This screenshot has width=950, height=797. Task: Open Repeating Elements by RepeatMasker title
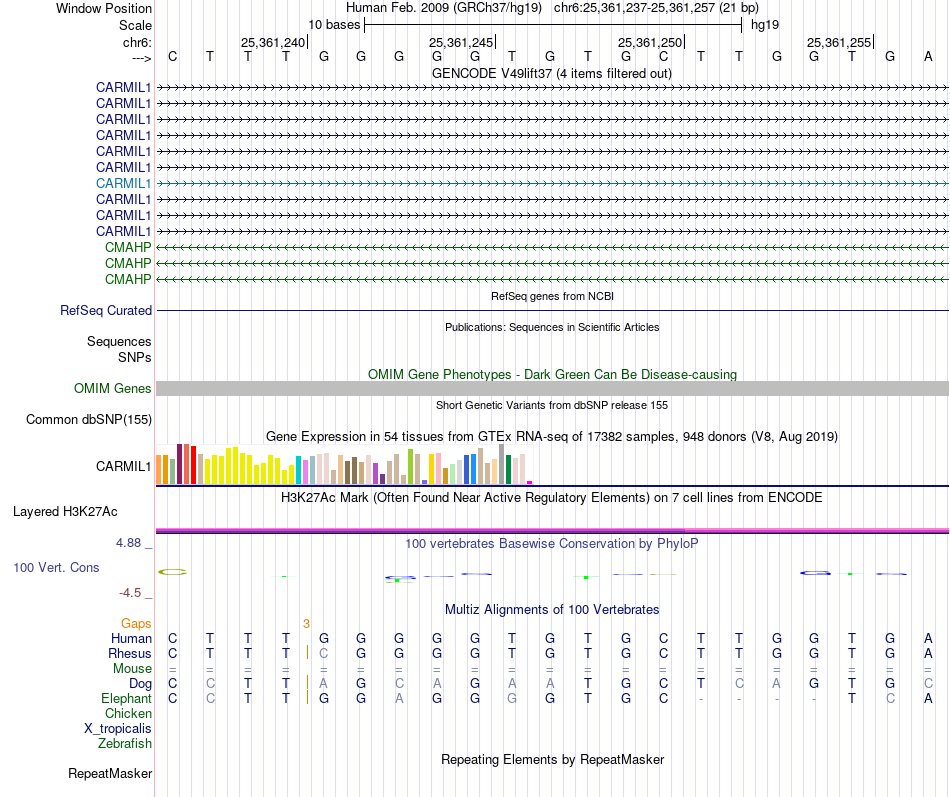tap(552, 760)
